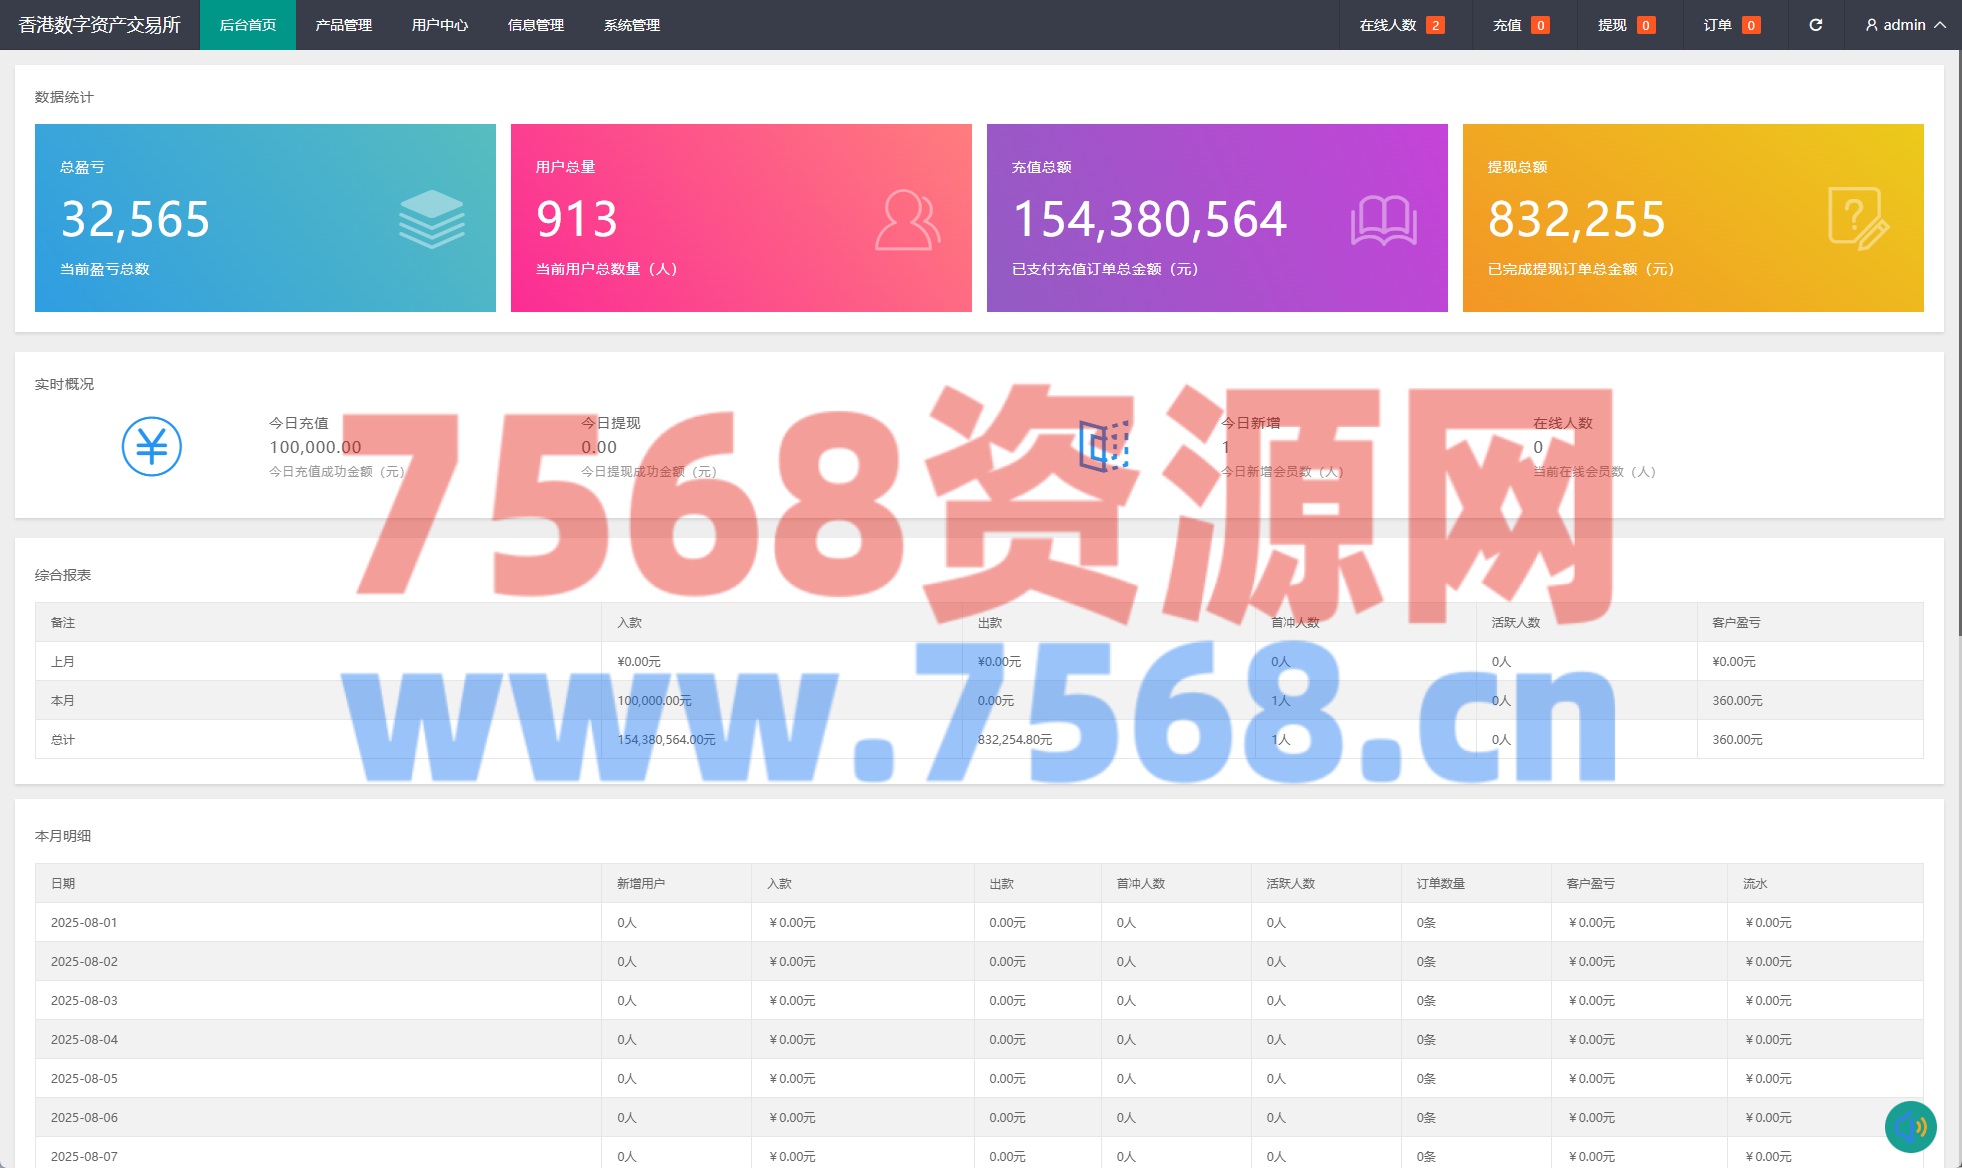Image resolution: width=1962 pixels, height=1168 pixels.
Task: Select the 后台首页 tab
Action: point(247,25)
